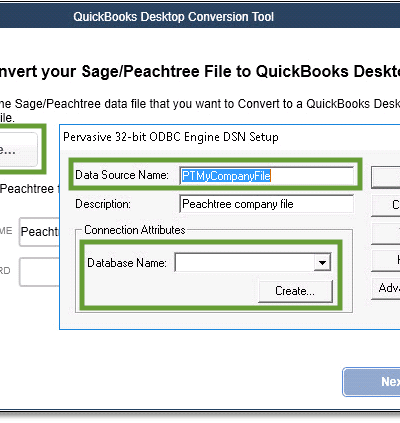Click the Database Name label
400x423 pixels.
coord(127,263)
